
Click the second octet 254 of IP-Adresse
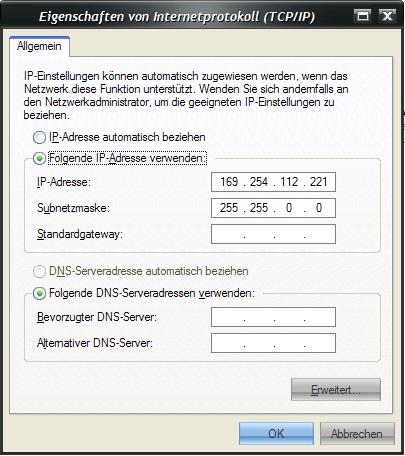point(259,182)
